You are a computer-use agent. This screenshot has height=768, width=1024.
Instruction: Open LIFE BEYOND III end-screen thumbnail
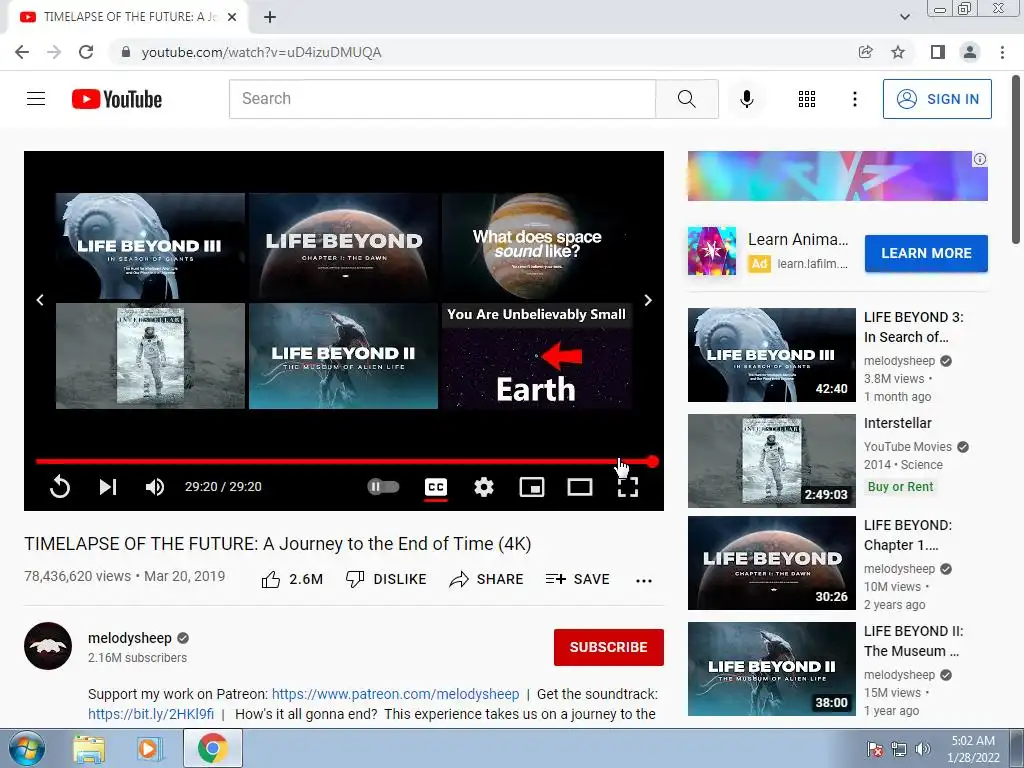point(150,246)
